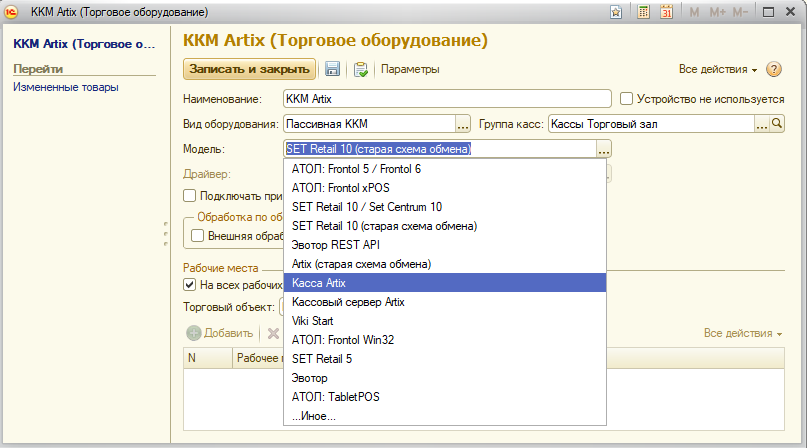This screenshot has height=448, width=807.
Task: Open 'Измененные товары' link in sidebar
Action: coord(66,87)
